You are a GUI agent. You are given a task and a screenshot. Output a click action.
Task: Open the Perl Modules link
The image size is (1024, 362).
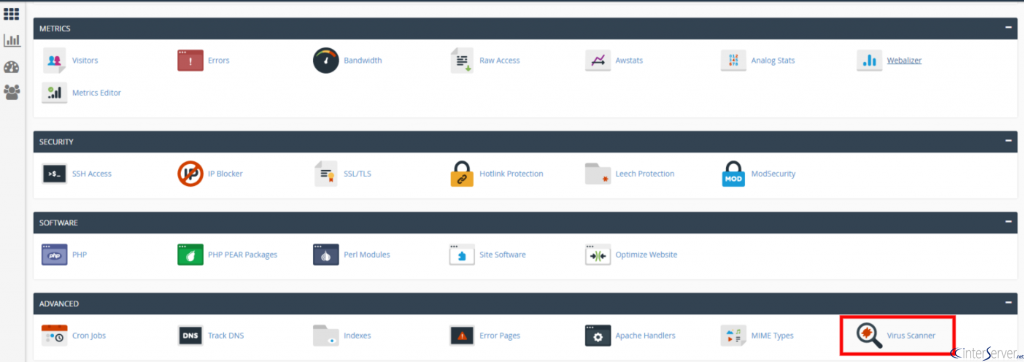click(367, 255)
